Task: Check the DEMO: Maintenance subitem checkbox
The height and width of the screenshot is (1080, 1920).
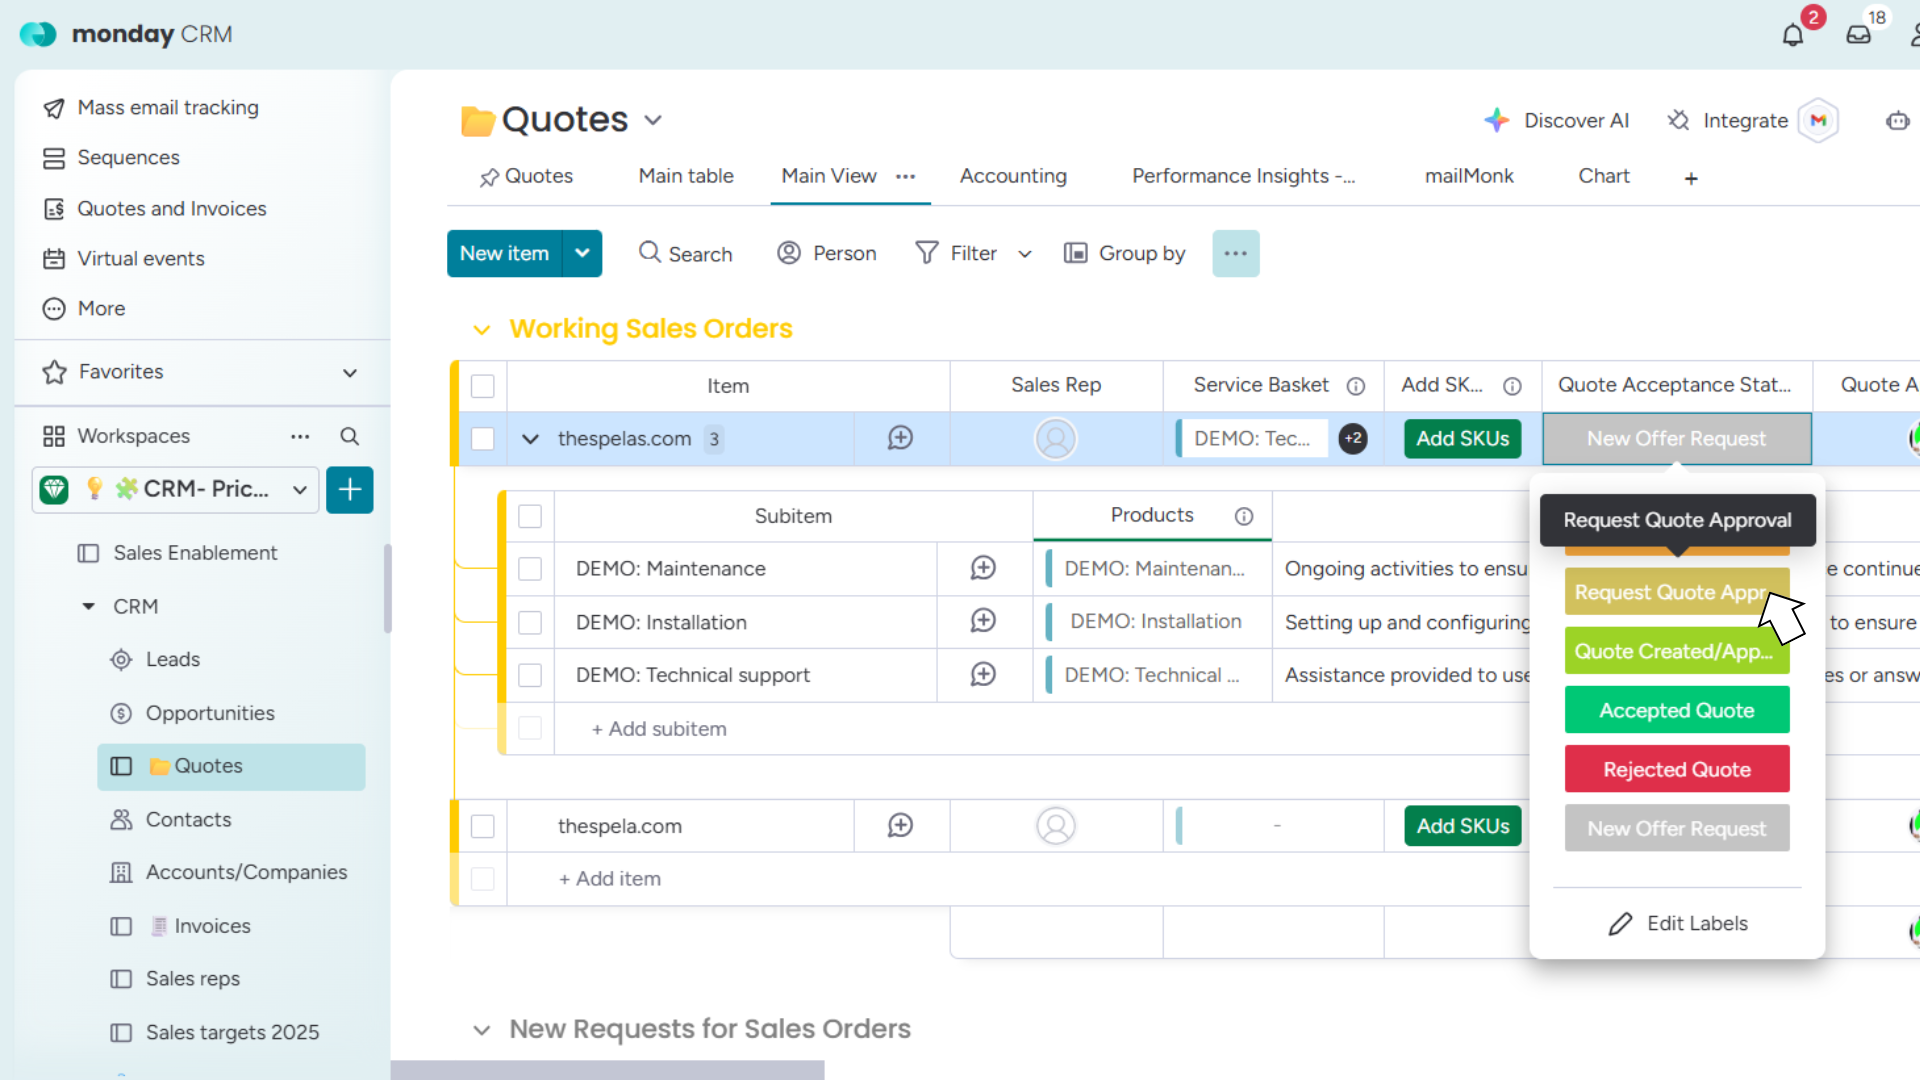Action: [x=530, y=569]
